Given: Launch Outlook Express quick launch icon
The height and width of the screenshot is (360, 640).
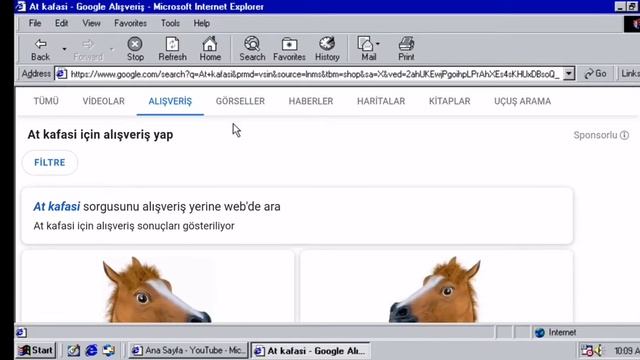Looking at the screenshot, I should pyautogui.click(x=109, y=350).
